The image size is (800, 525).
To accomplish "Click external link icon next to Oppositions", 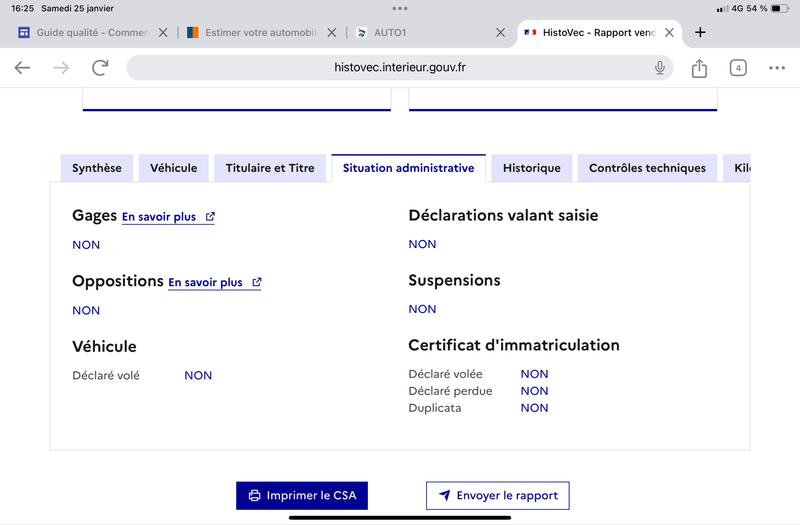I will coord(257,282).
